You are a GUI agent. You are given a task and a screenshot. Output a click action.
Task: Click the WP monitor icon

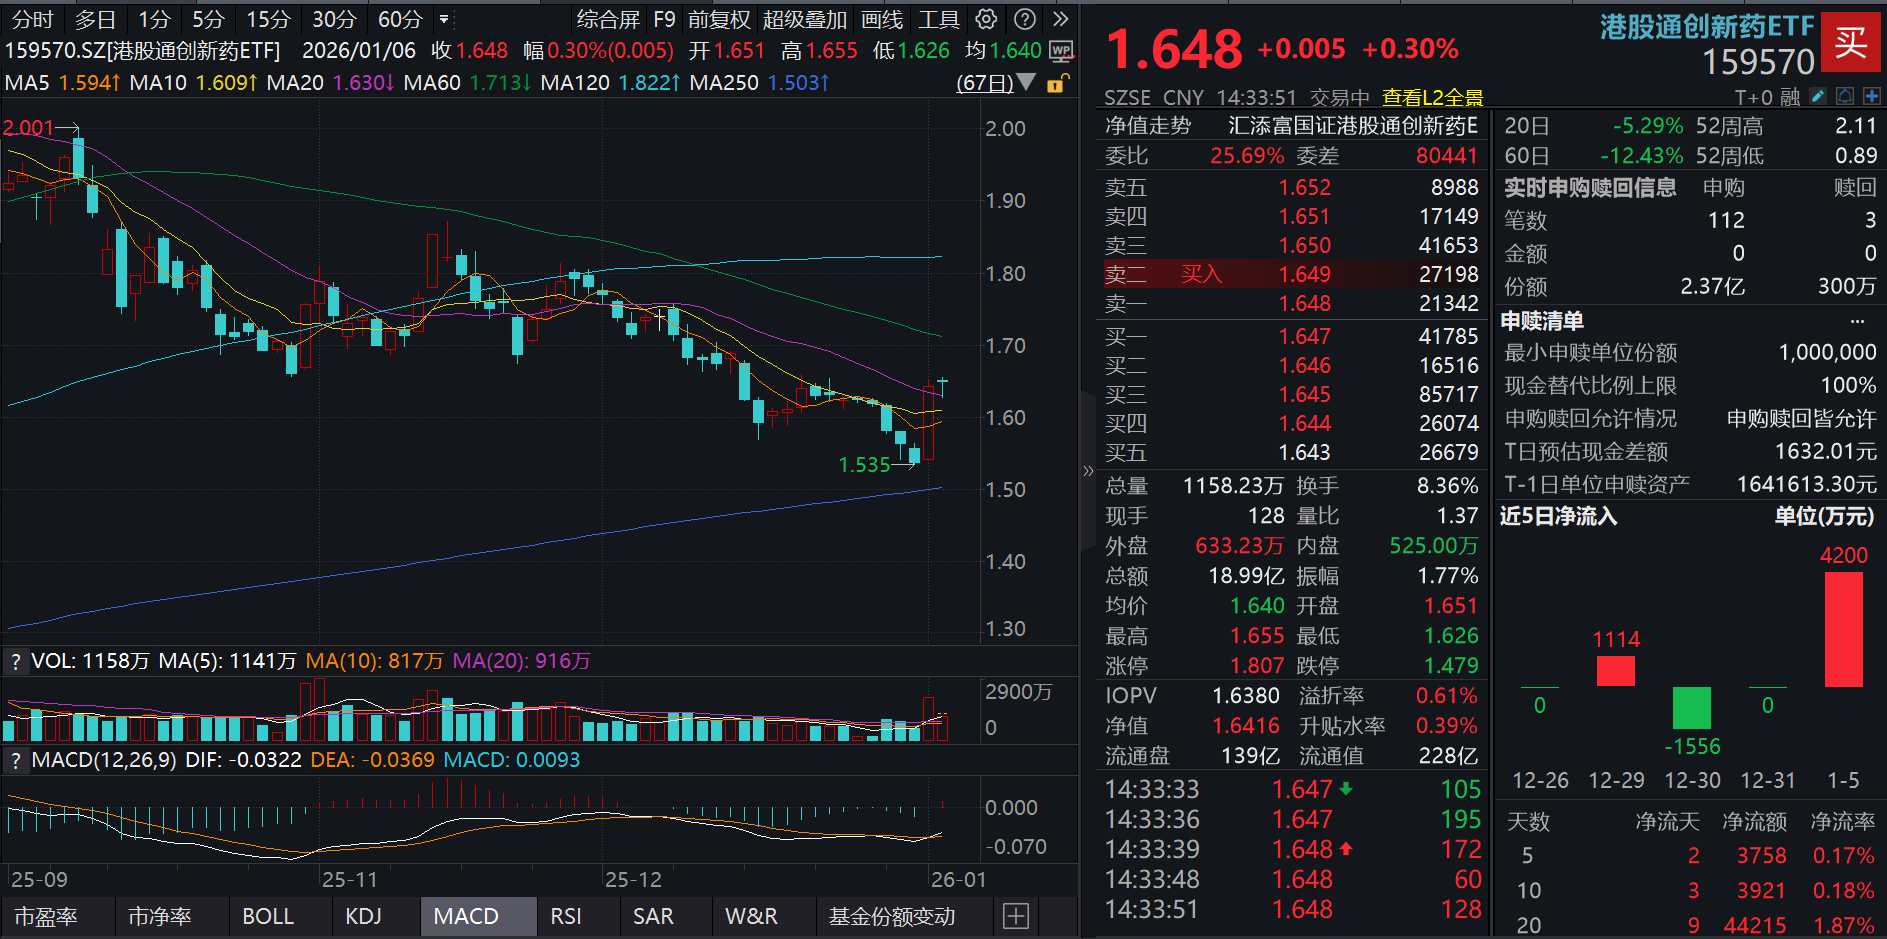(1061, 51)
